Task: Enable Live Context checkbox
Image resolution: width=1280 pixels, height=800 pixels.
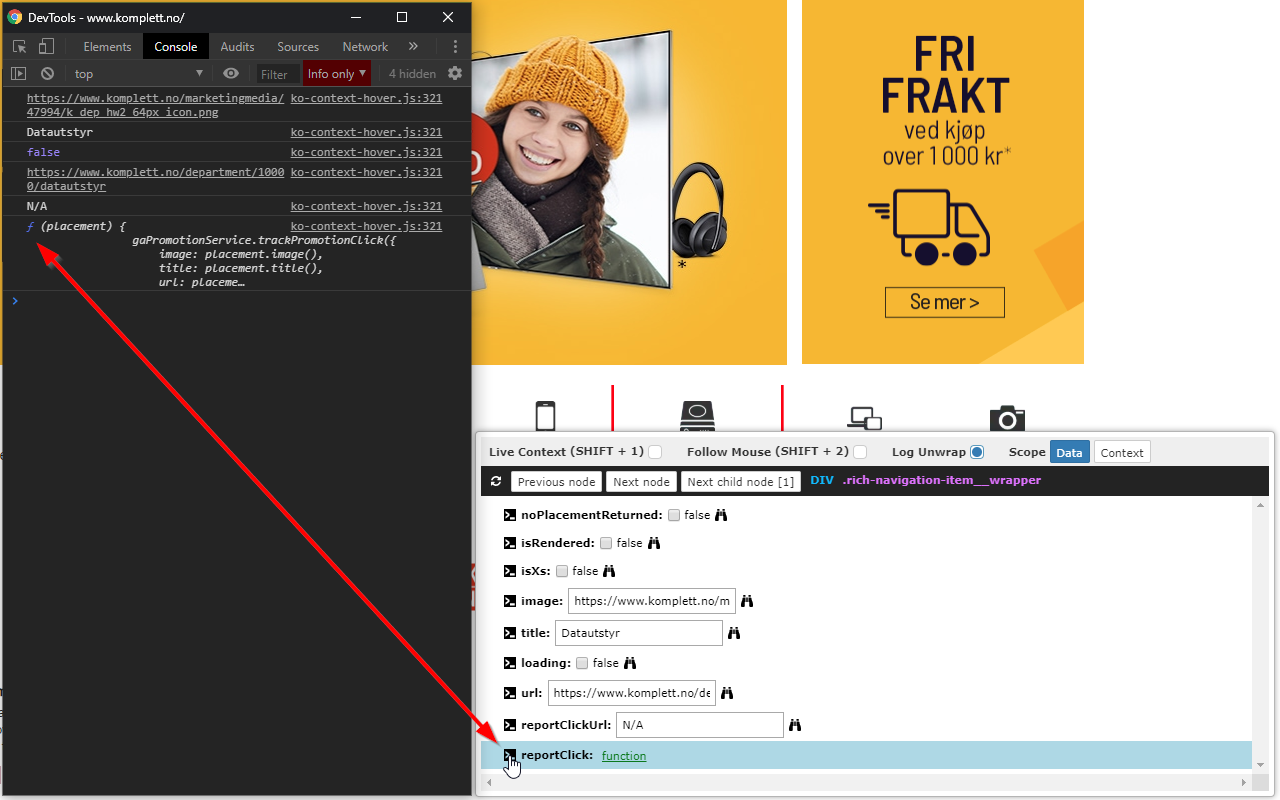Action: [x=655, y=452]
